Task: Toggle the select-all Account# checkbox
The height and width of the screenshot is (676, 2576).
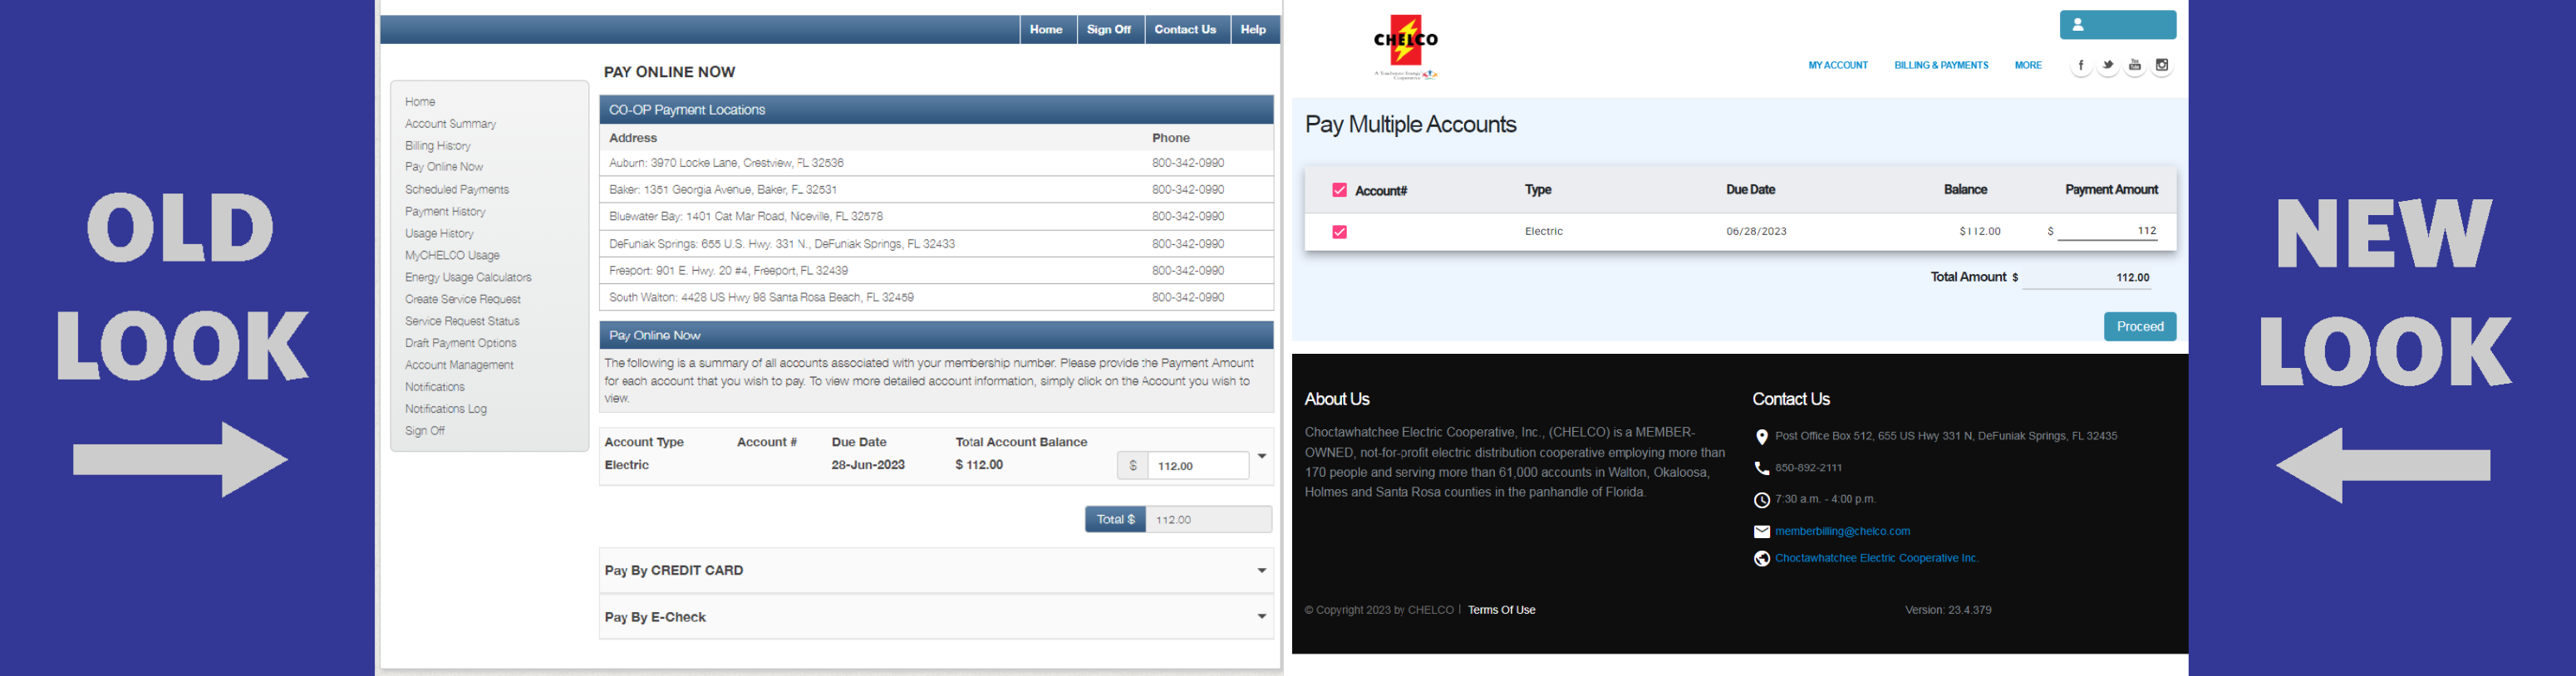Action: 1340,190
